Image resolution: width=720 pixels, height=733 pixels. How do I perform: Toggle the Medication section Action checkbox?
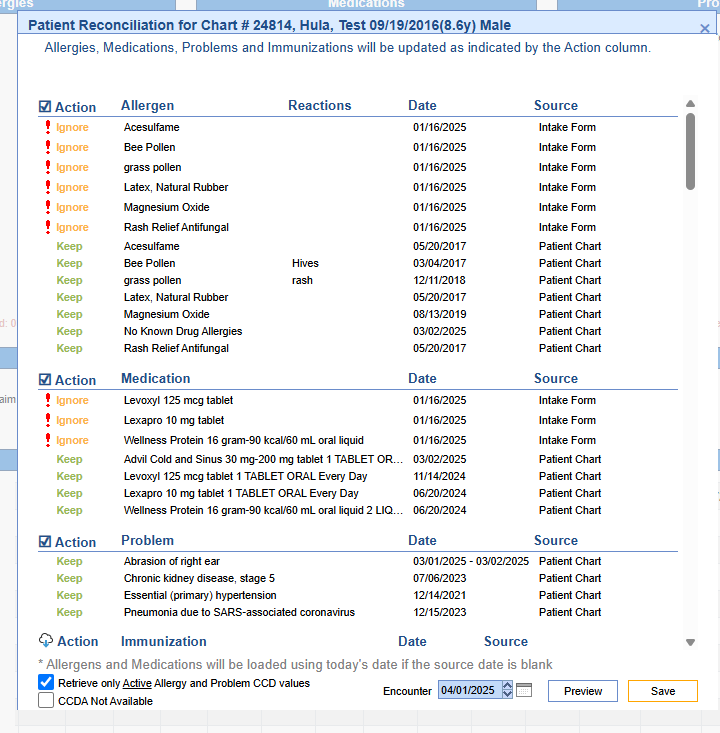(x=45, y=380)
